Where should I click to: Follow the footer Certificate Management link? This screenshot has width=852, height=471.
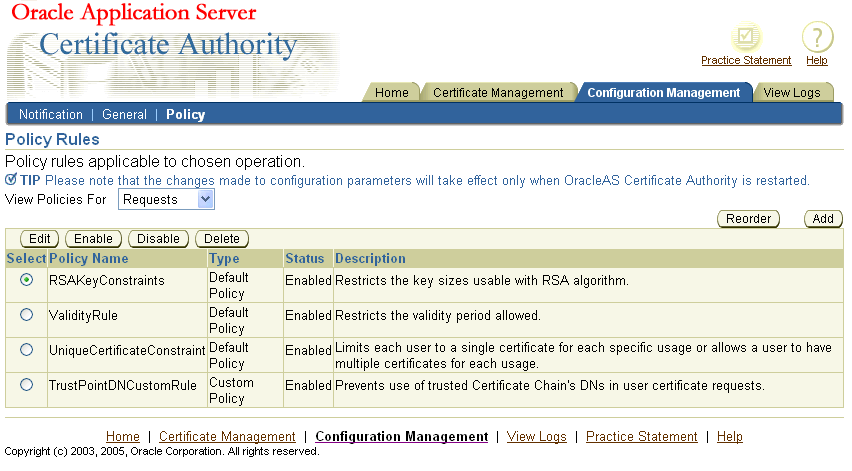[227, 436]
